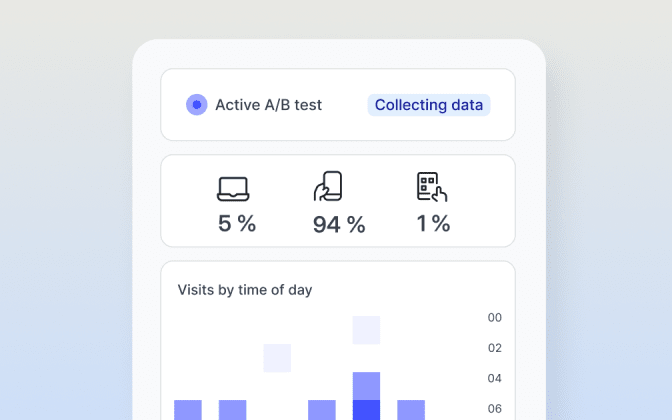Click the 00 hour axis label
This screenshot has height=420, width=672.
[495, 318]
